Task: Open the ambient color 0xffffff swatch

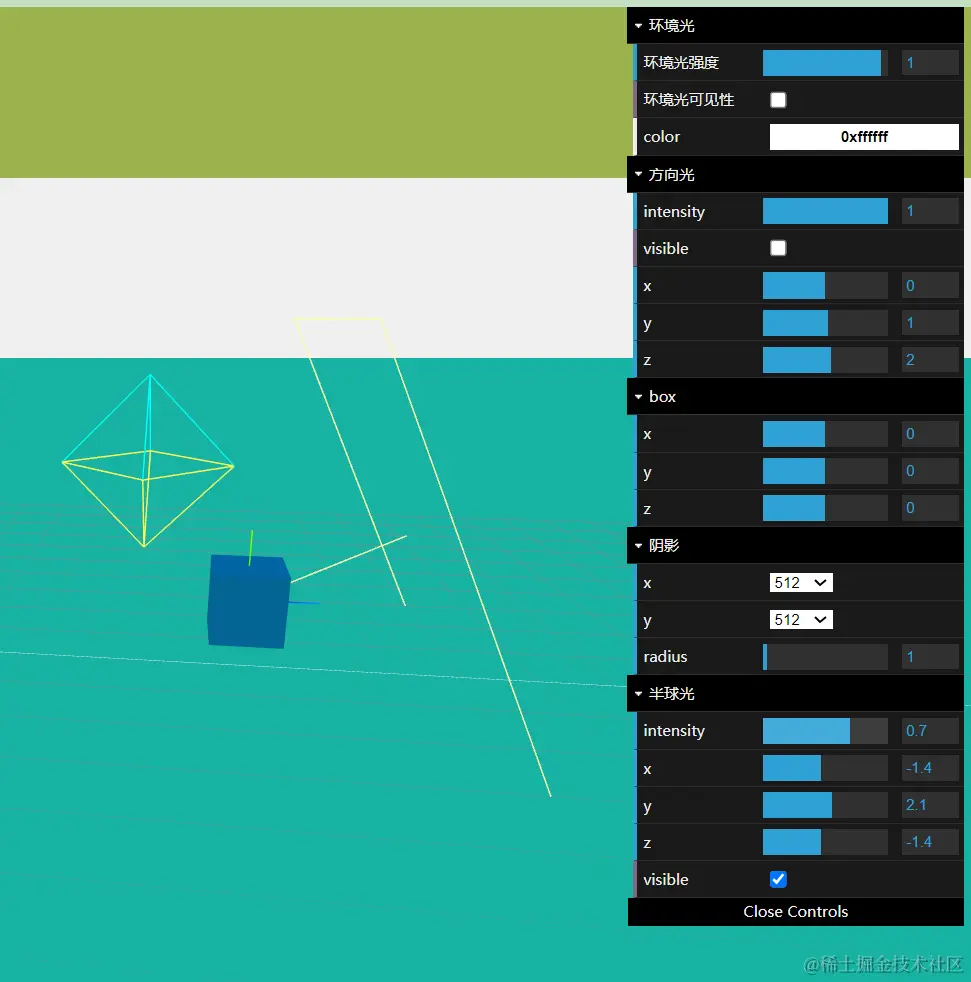Action: 864,137
